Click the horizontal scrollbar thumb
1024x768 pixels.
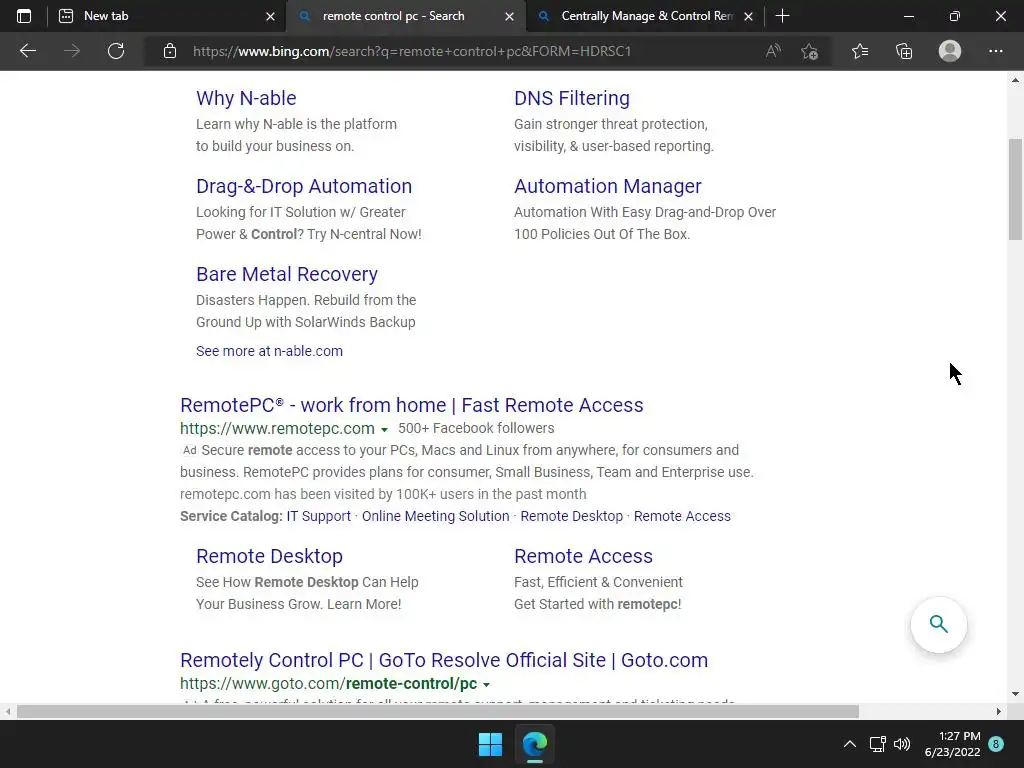(438, 711)
